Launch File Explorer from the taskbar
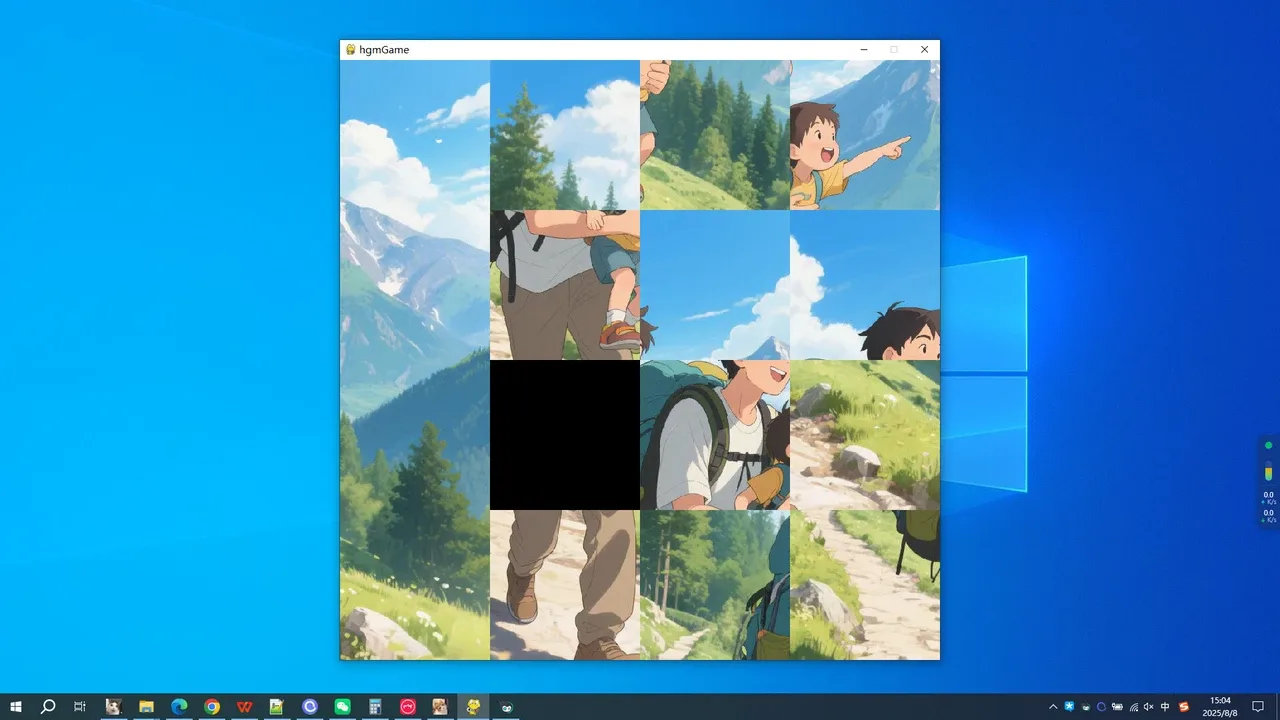 [146, 707]
